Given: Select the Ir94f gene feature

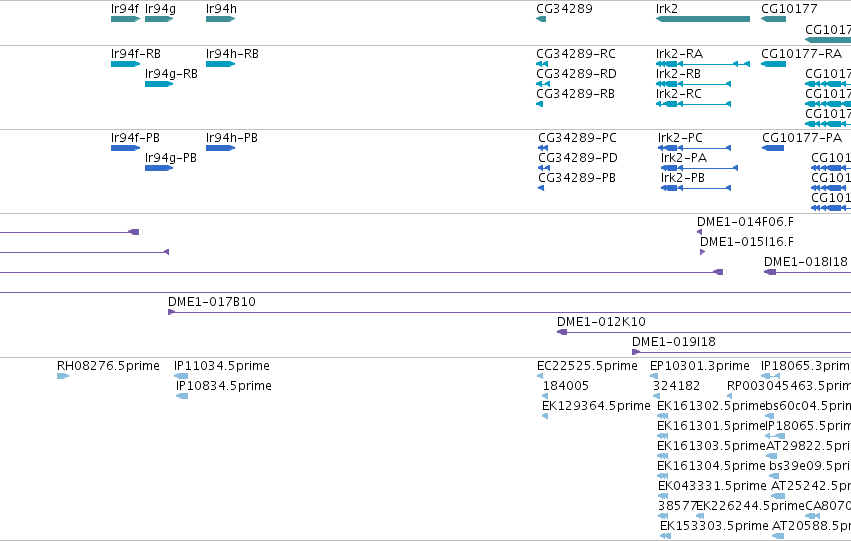Looking at the screenshot, I should tap(125, 19).
